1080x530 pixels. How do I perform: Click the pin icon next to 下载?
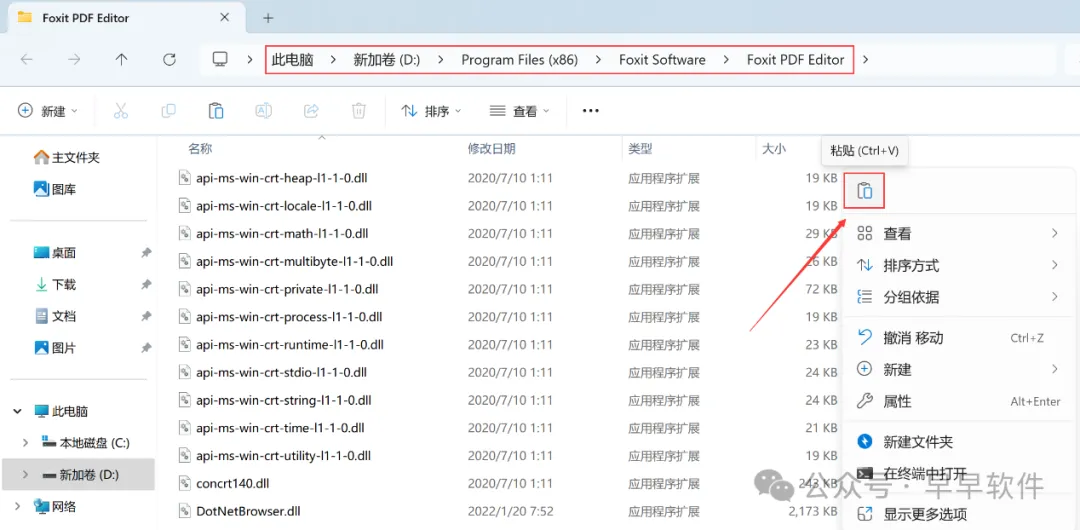(145, 285)
